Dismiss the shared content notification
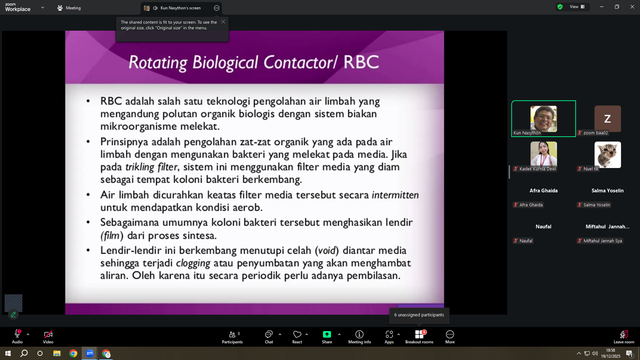The image size is (640, 360). [223, 22]
